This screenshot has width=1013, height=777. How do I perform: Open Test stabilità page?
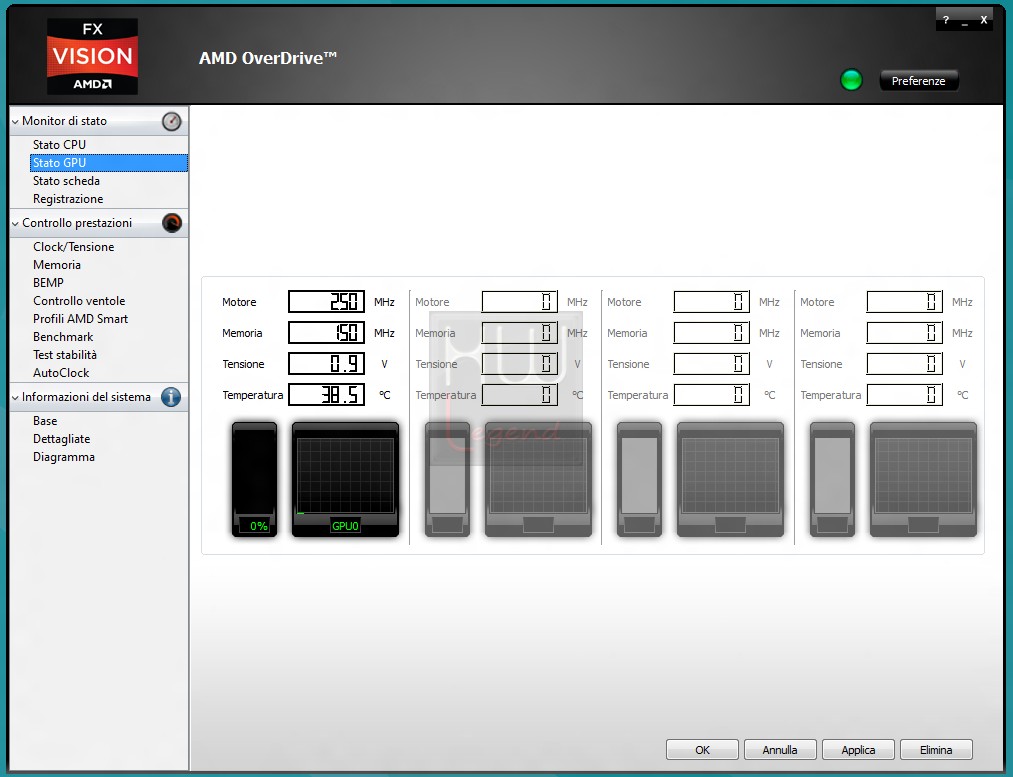tap(65, 355)
